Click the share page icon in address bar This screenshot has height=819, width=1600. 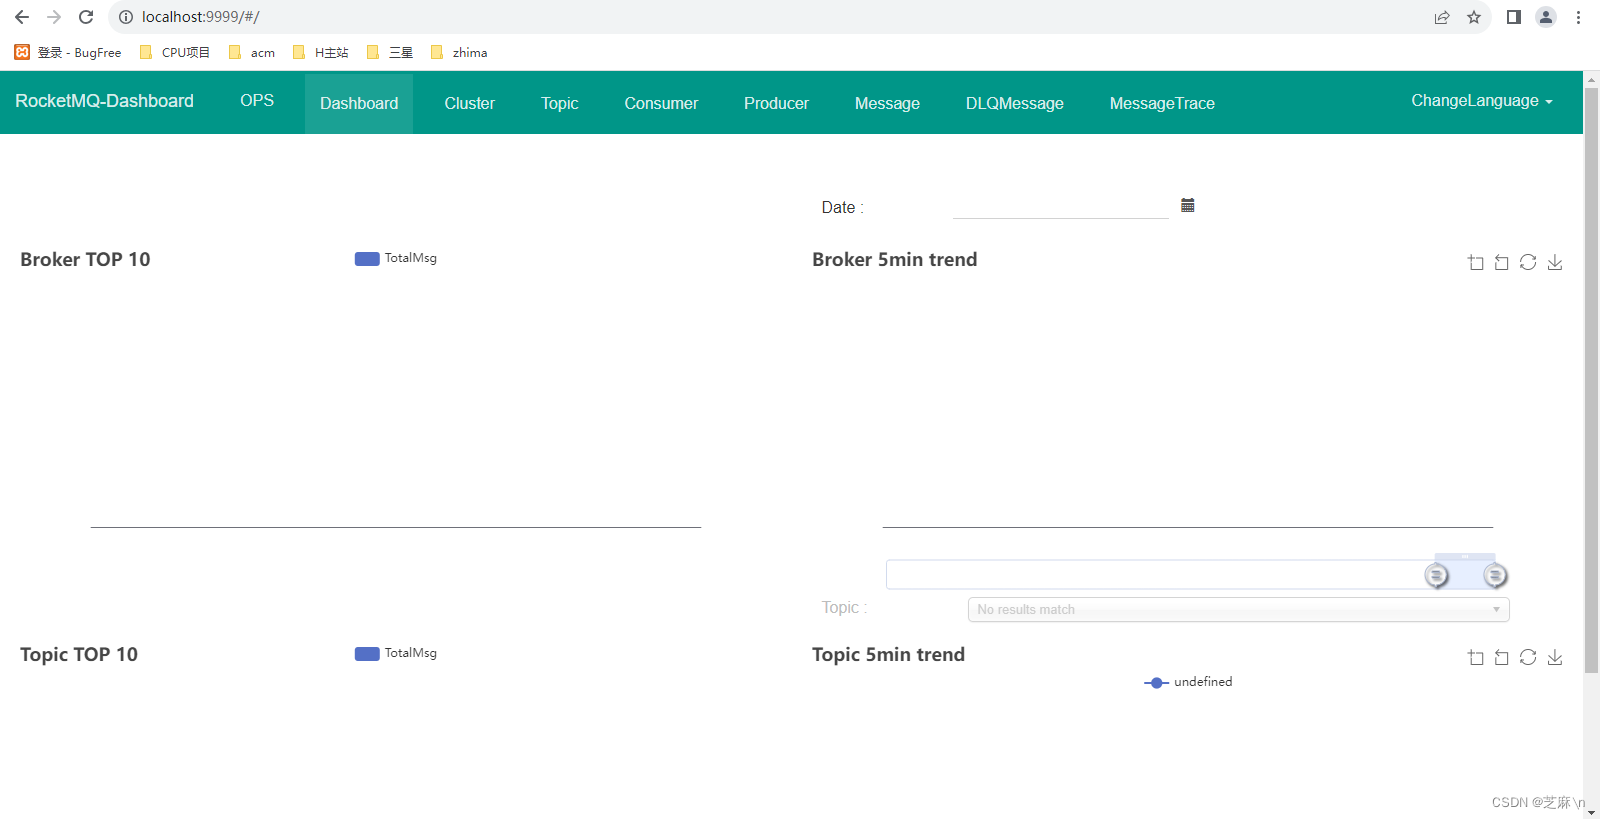click(x=1442, y=17)
